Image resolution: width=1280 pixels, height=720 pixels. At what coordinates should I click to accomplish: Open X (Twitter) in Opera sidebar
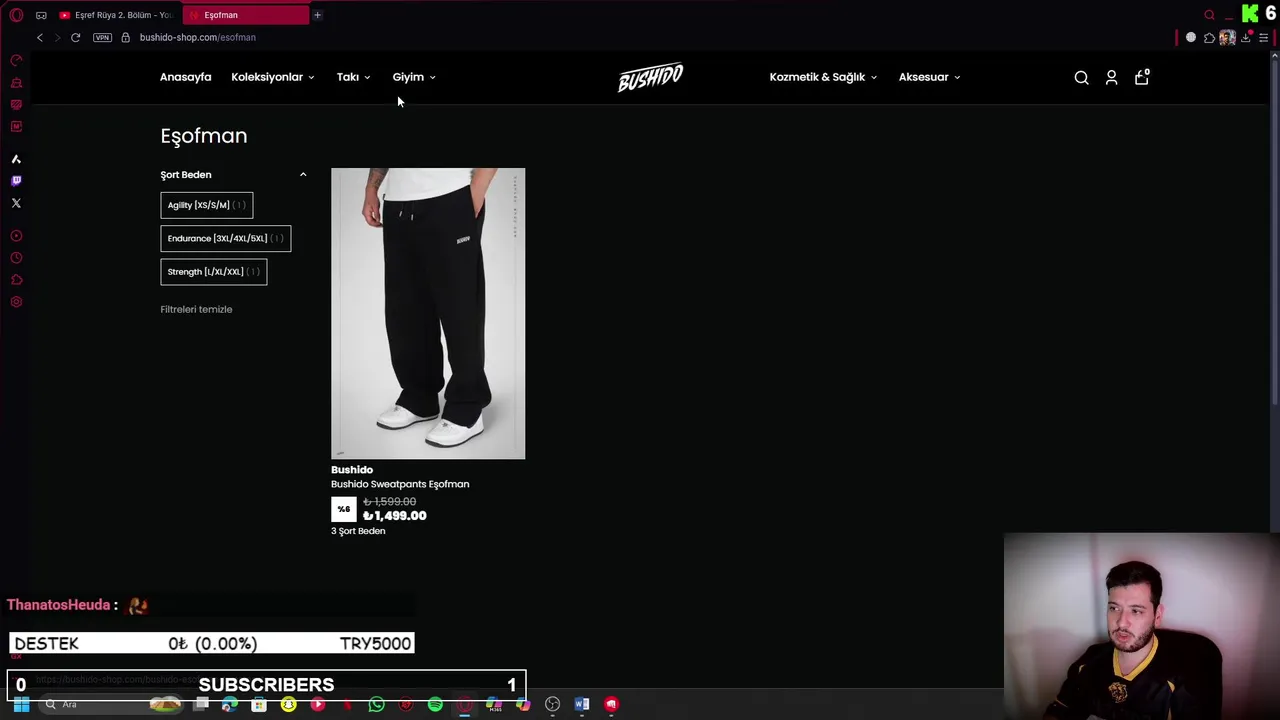click(16, 203)
